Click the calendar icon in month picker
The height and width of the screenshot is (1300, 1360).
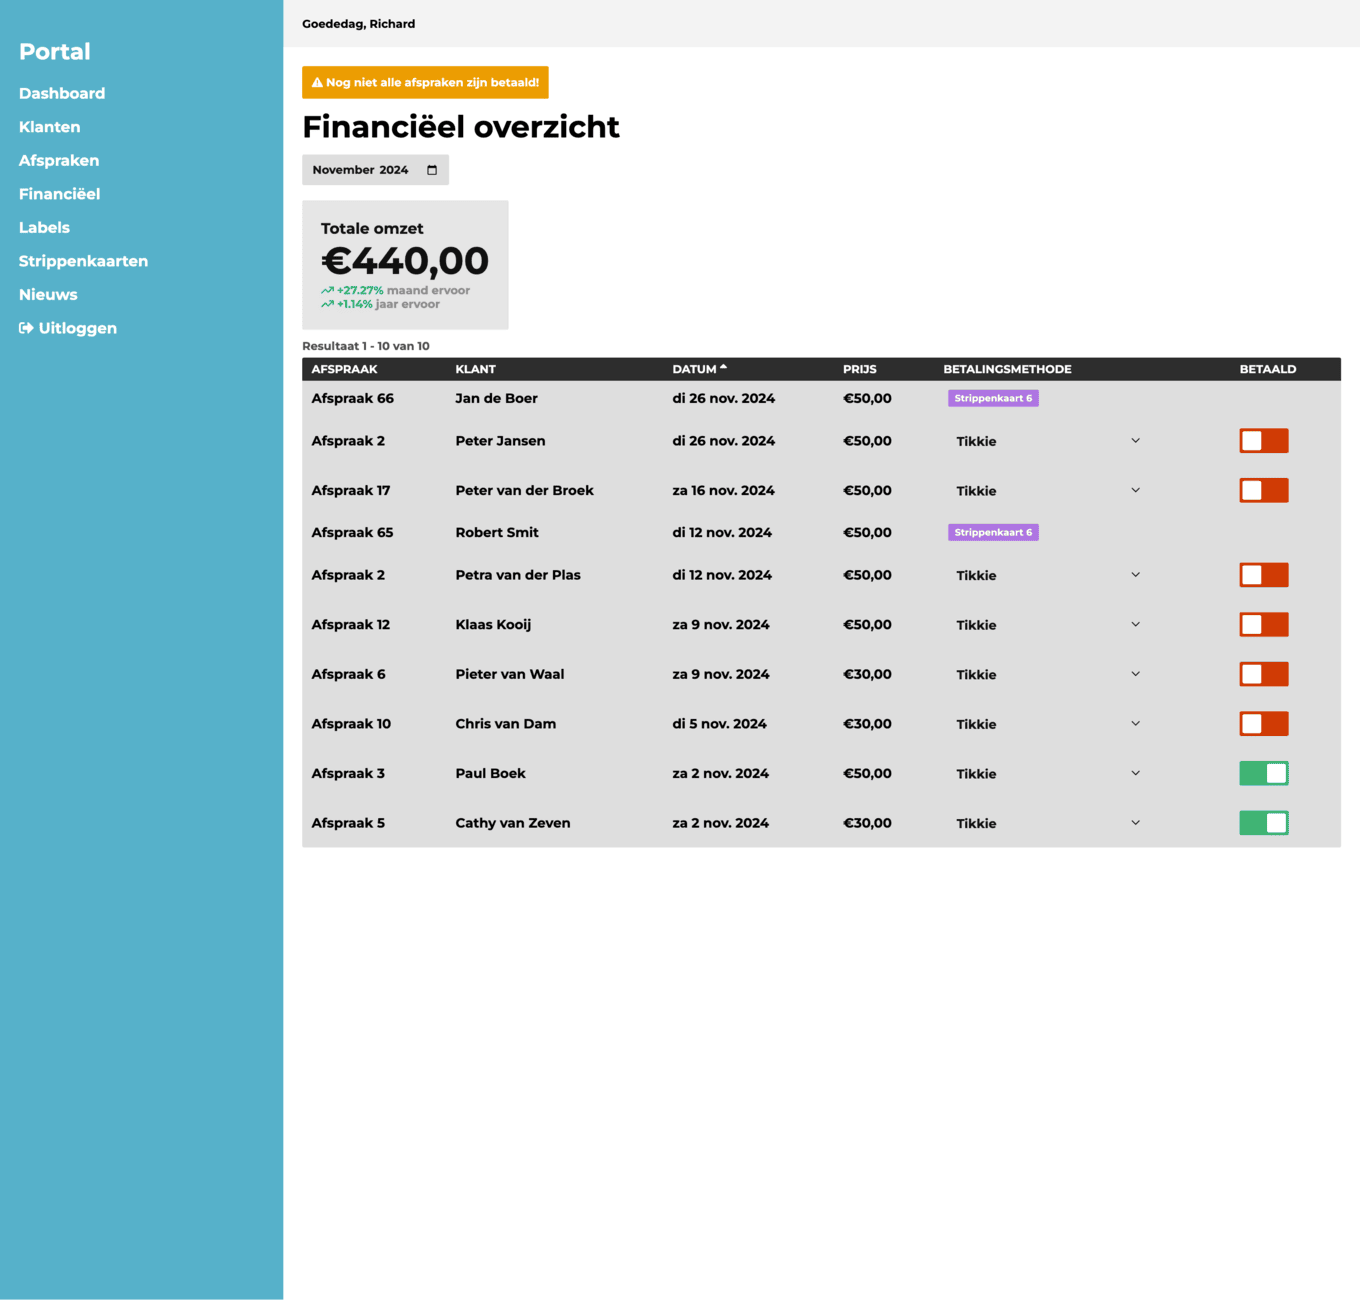click(432, 170)
